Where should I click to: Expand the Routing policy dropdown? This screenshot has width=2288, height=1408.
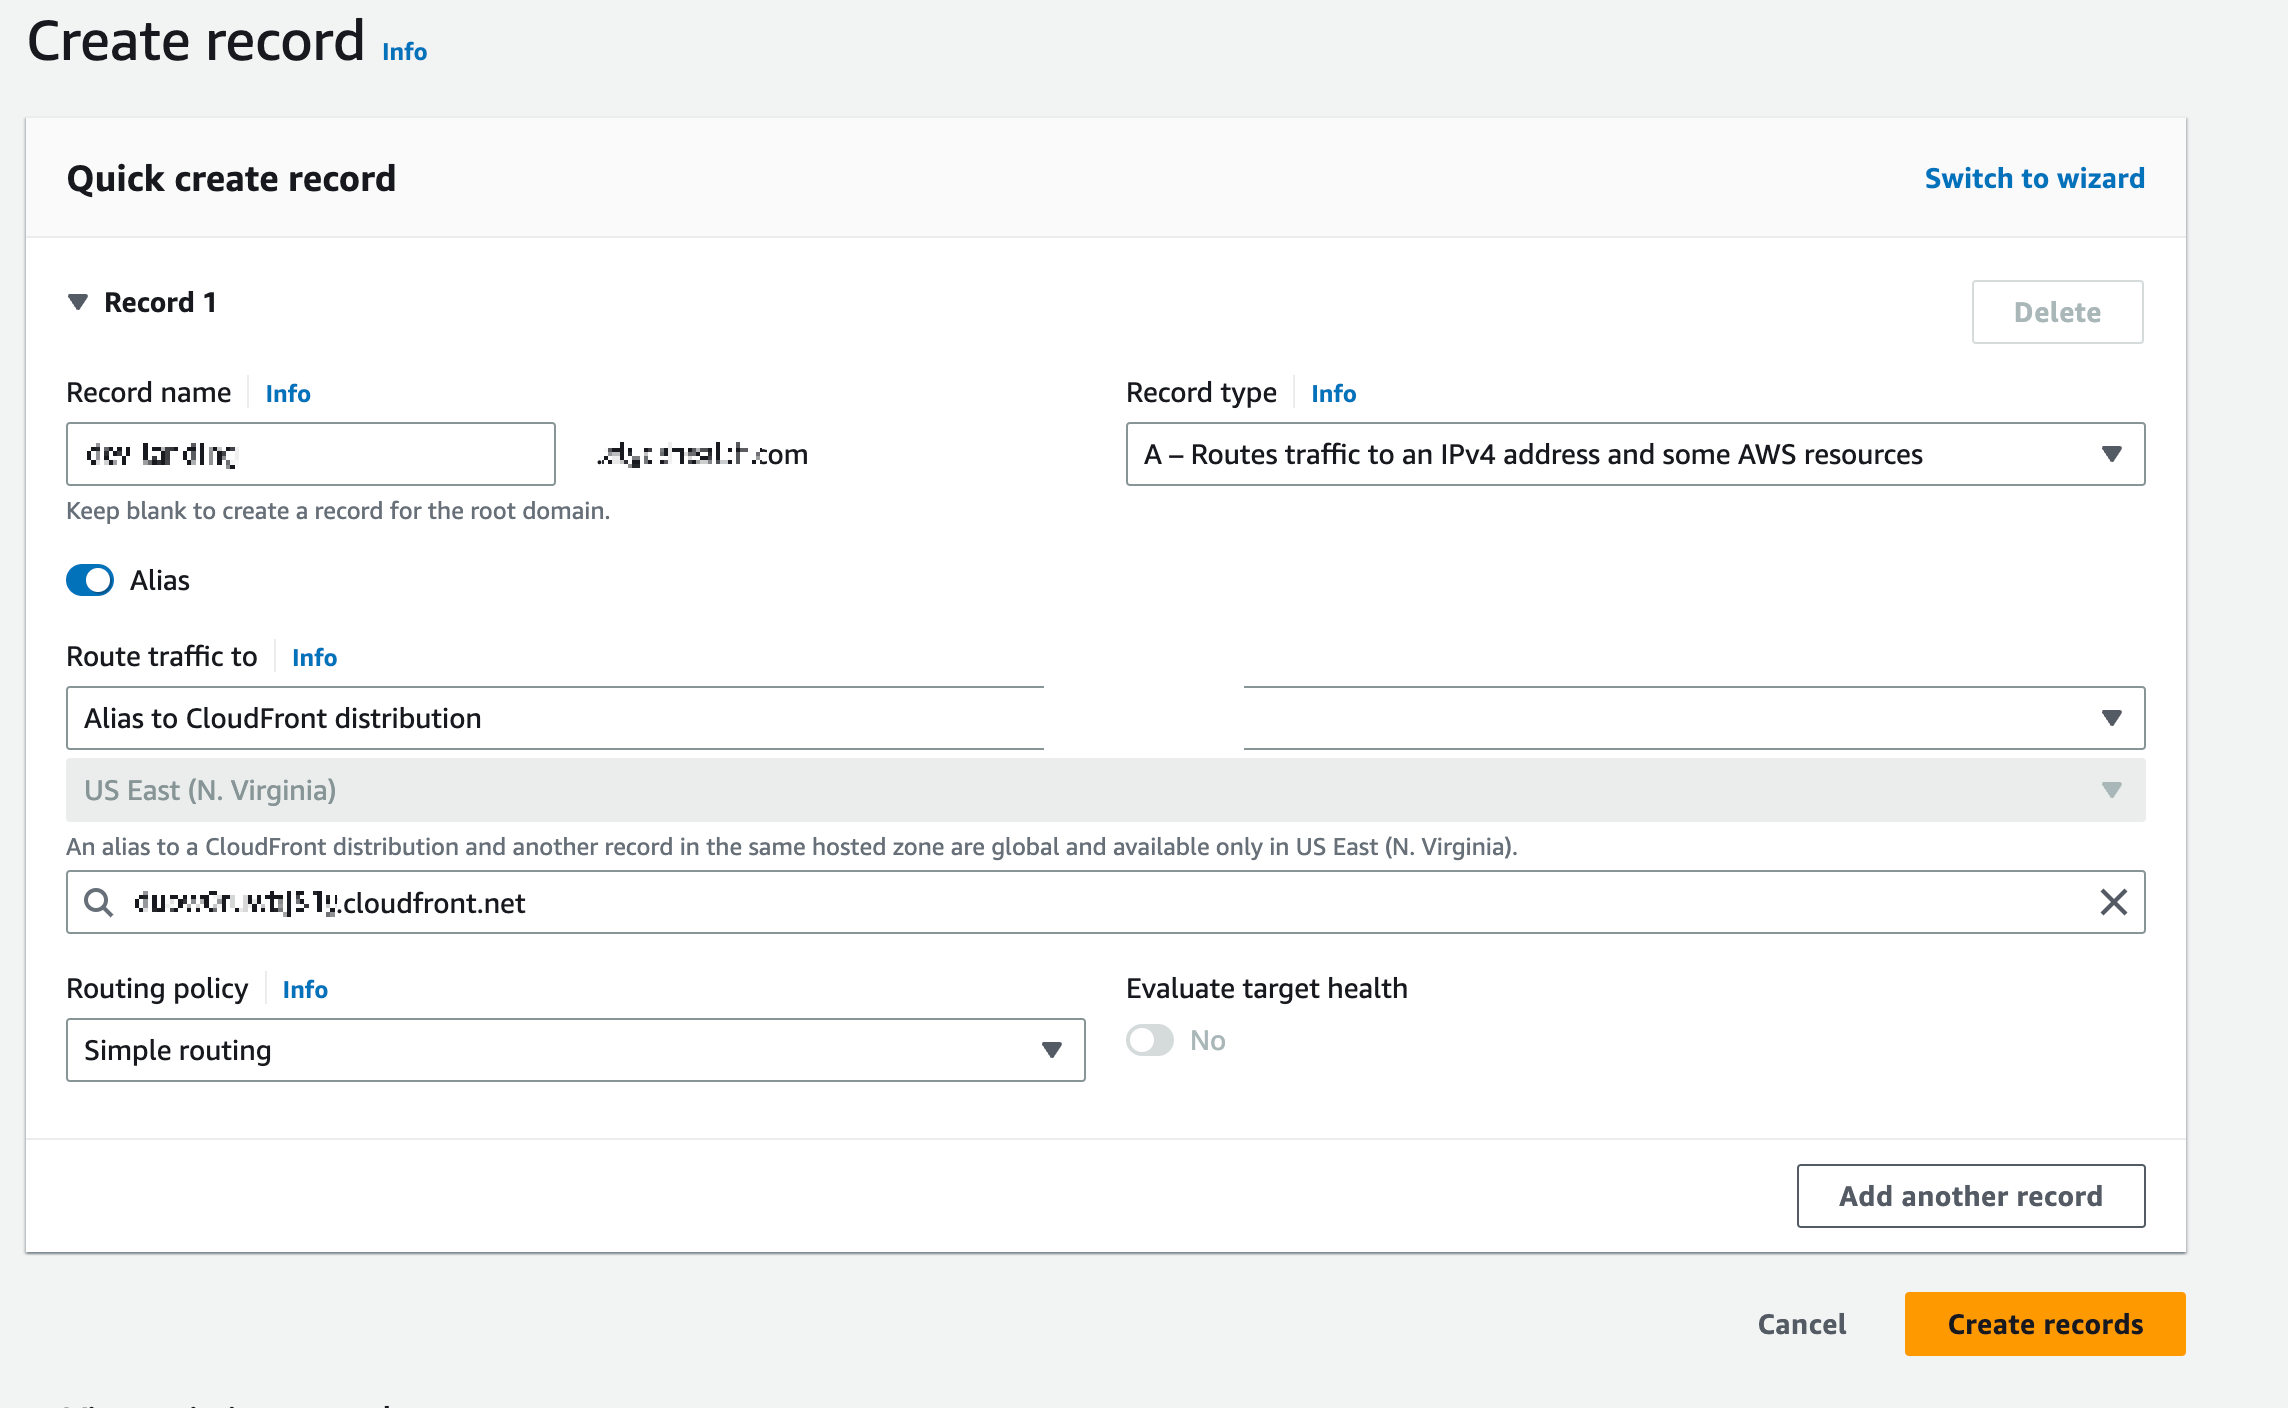pyautogui.click(x=575, y=1050)
